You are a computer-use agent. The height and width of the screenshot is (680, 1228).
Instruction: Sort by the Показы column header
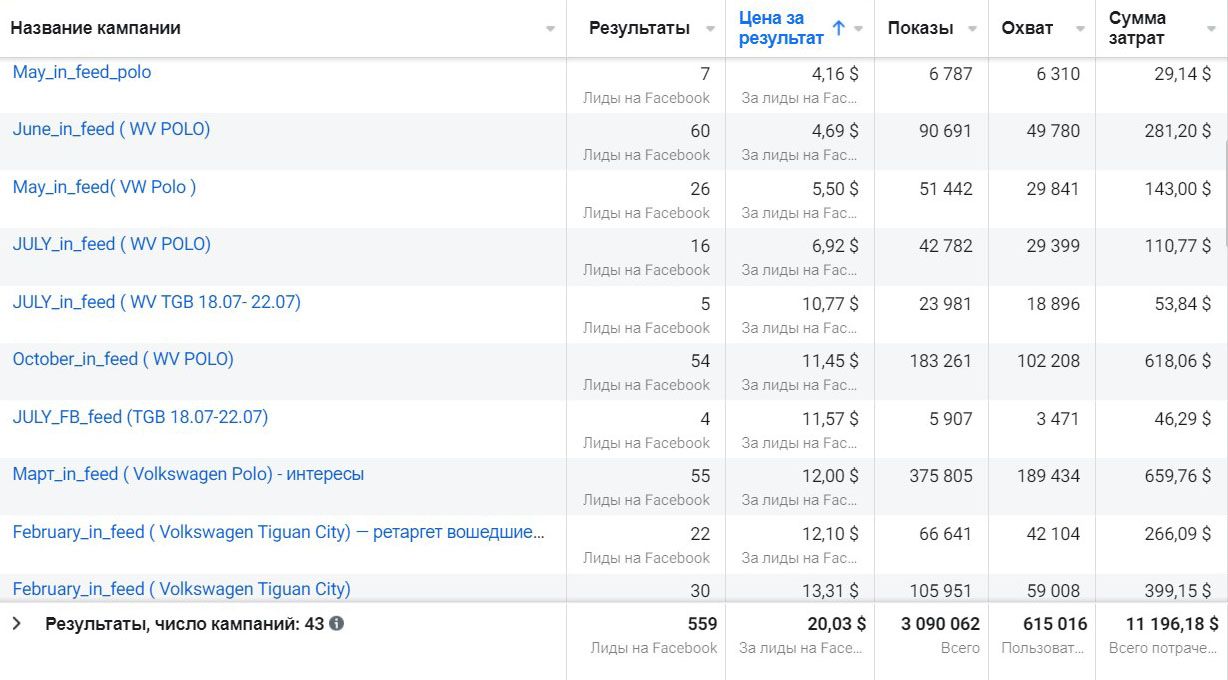(x=920, y=28)
